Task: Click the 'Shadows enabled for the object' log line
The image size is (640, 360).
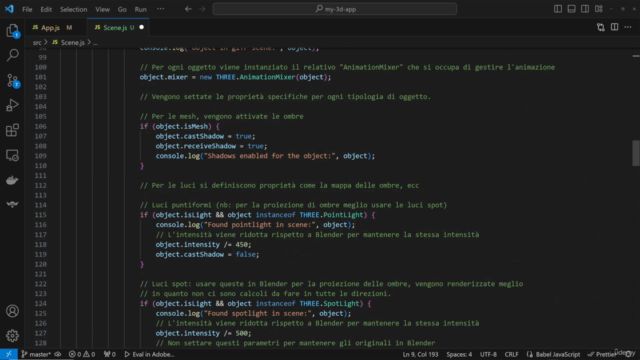Action: (265, 156)
